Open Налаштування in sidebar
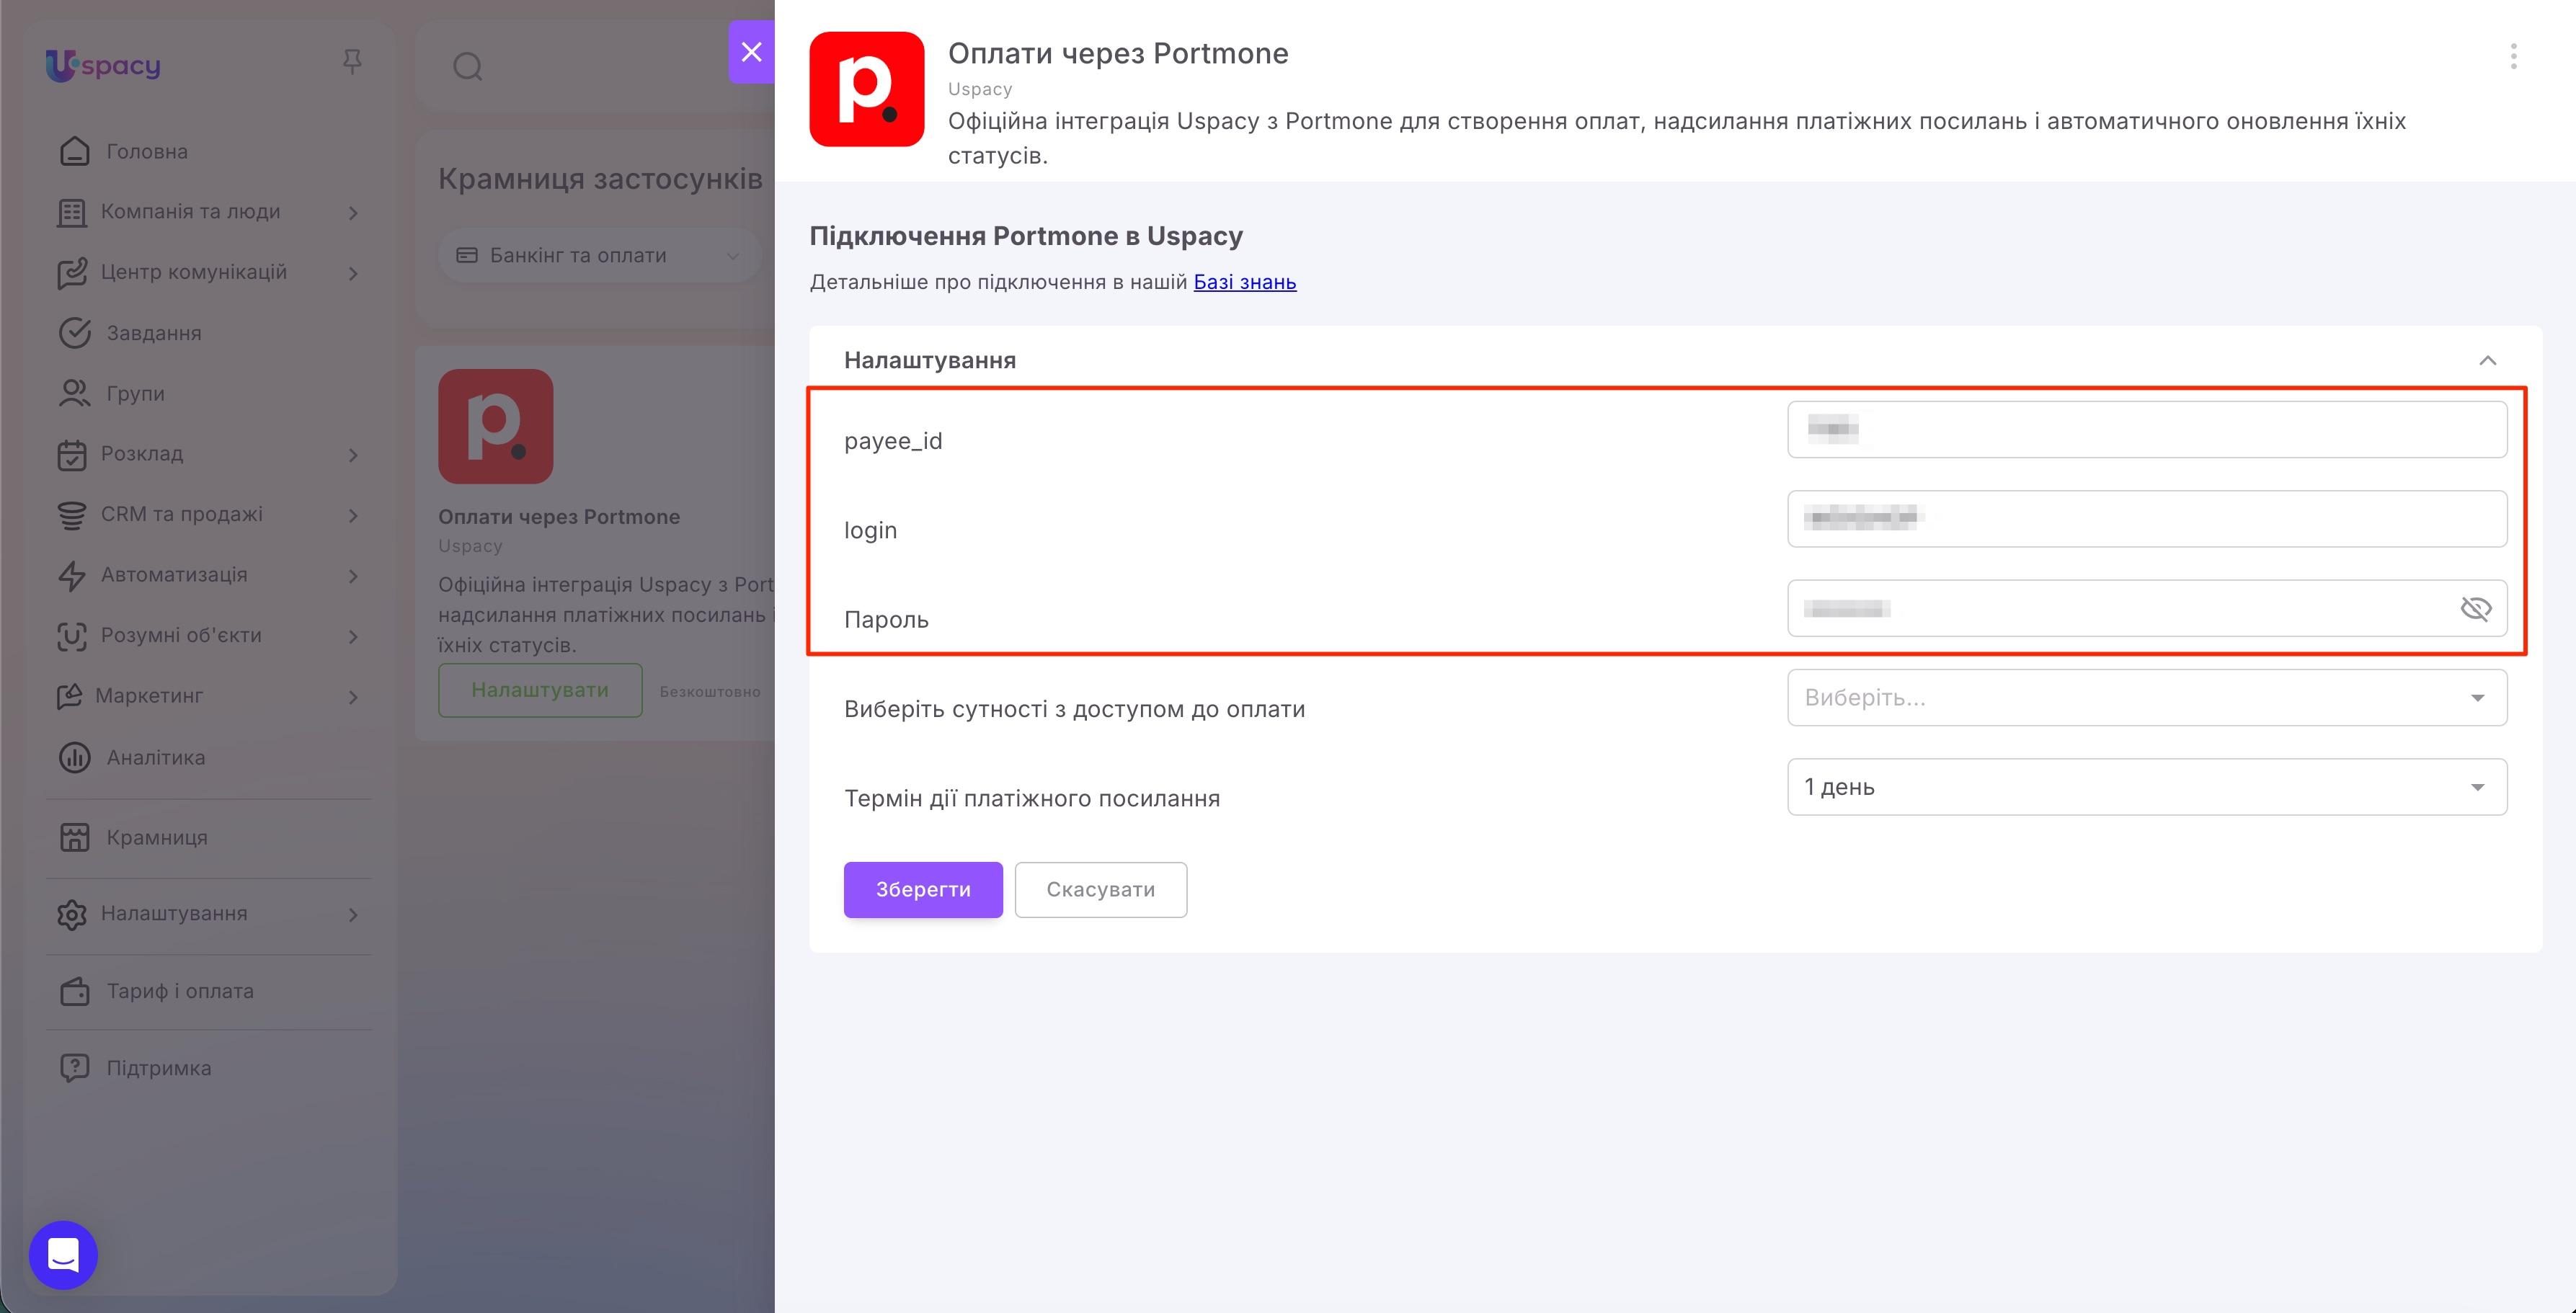Image resolution: width=2576 pixels, height=1313 pixels. pos(174,913)
